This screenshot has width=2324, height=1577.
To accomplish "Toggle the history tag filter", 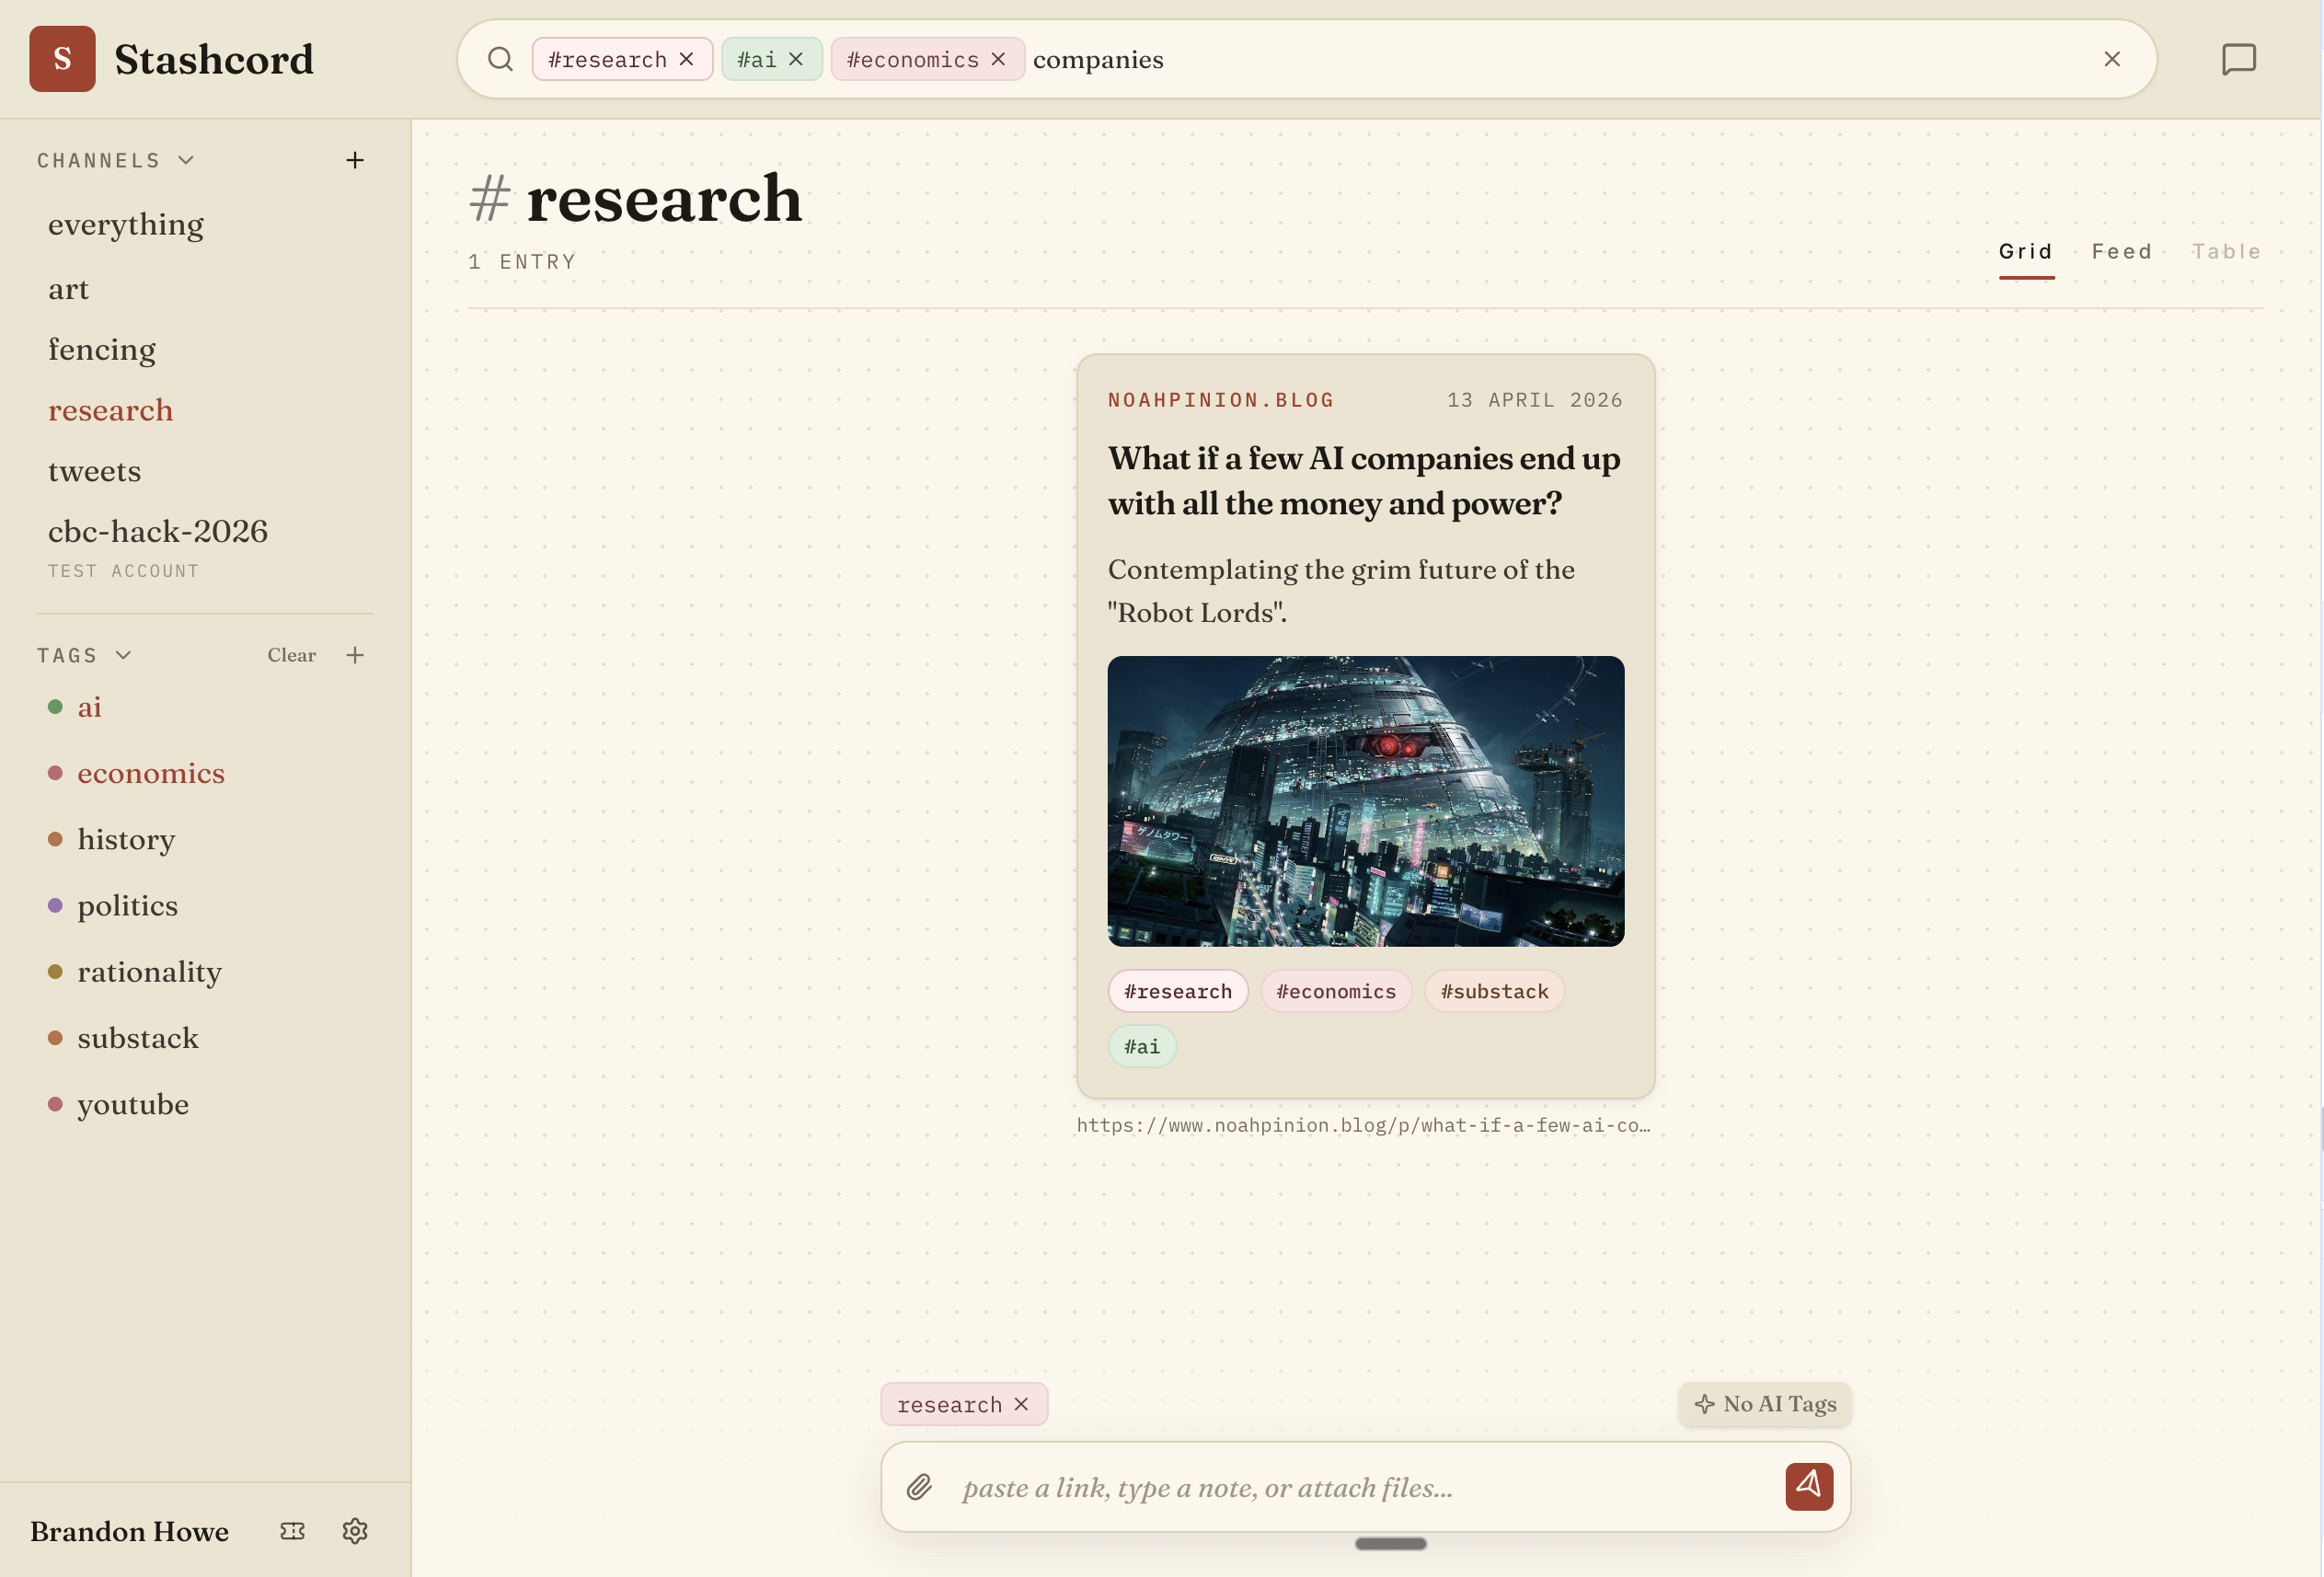I will pyautogui.click(x=126, y=839).
